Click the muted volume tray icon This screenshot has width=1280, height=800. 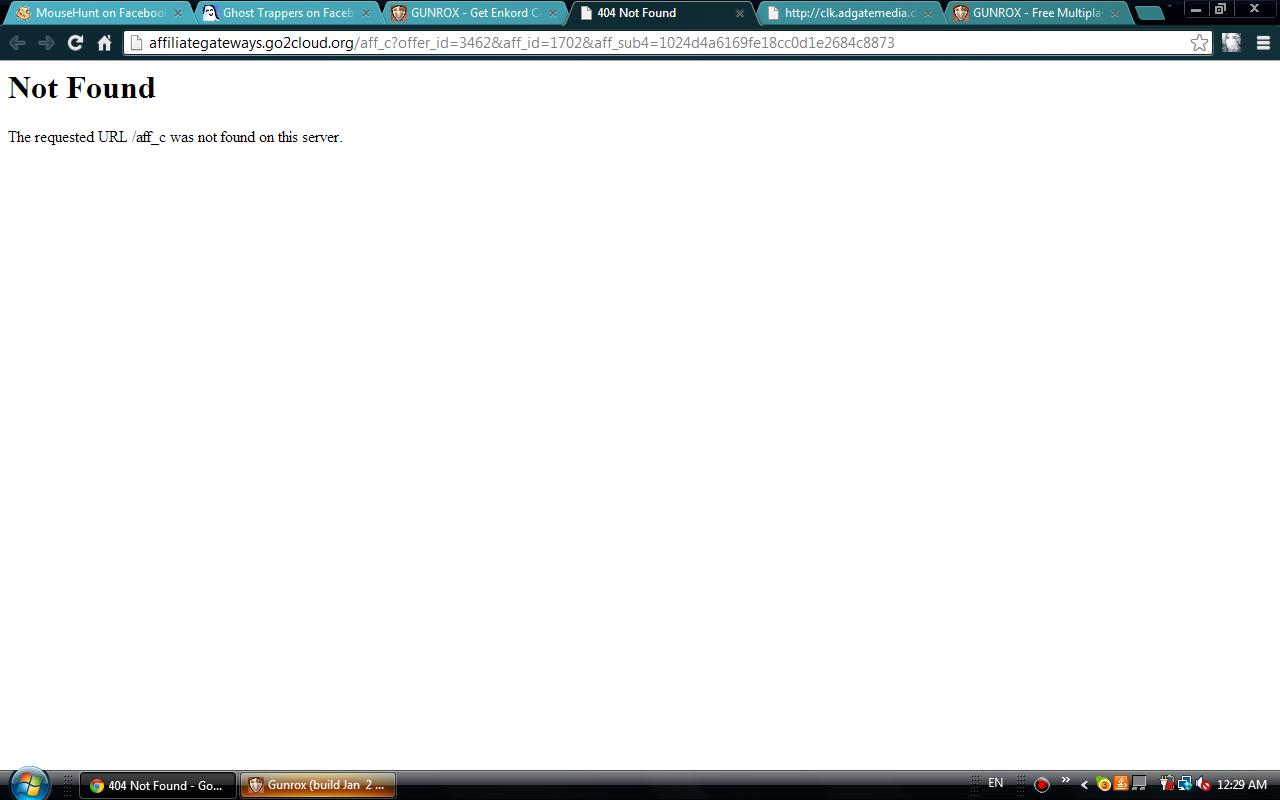[x=1202, y=785]
